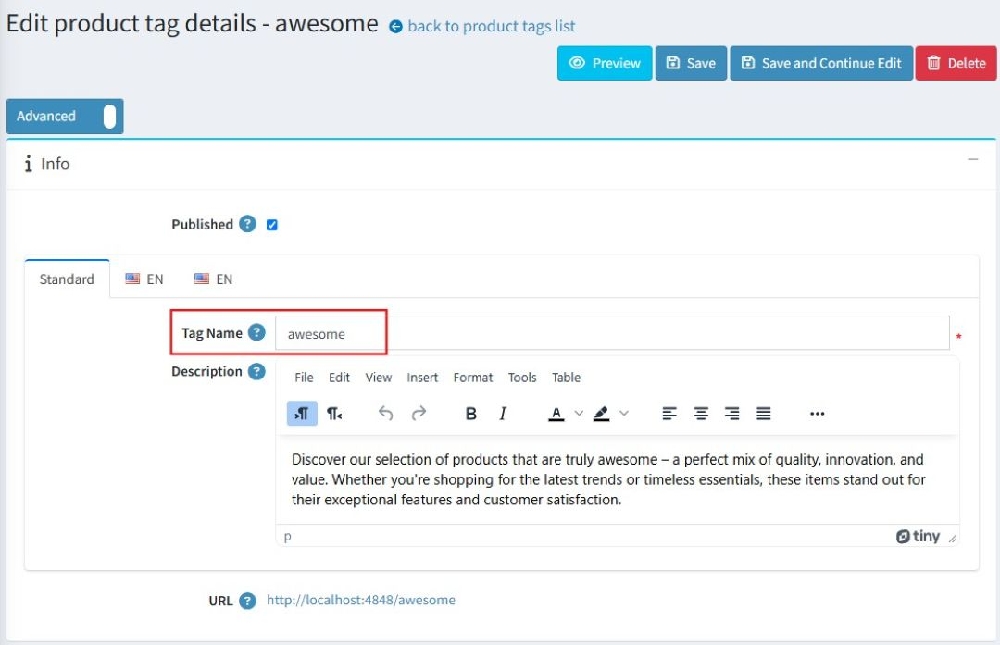
Task: Toggle italic formatting
Action: click(503, 413)
